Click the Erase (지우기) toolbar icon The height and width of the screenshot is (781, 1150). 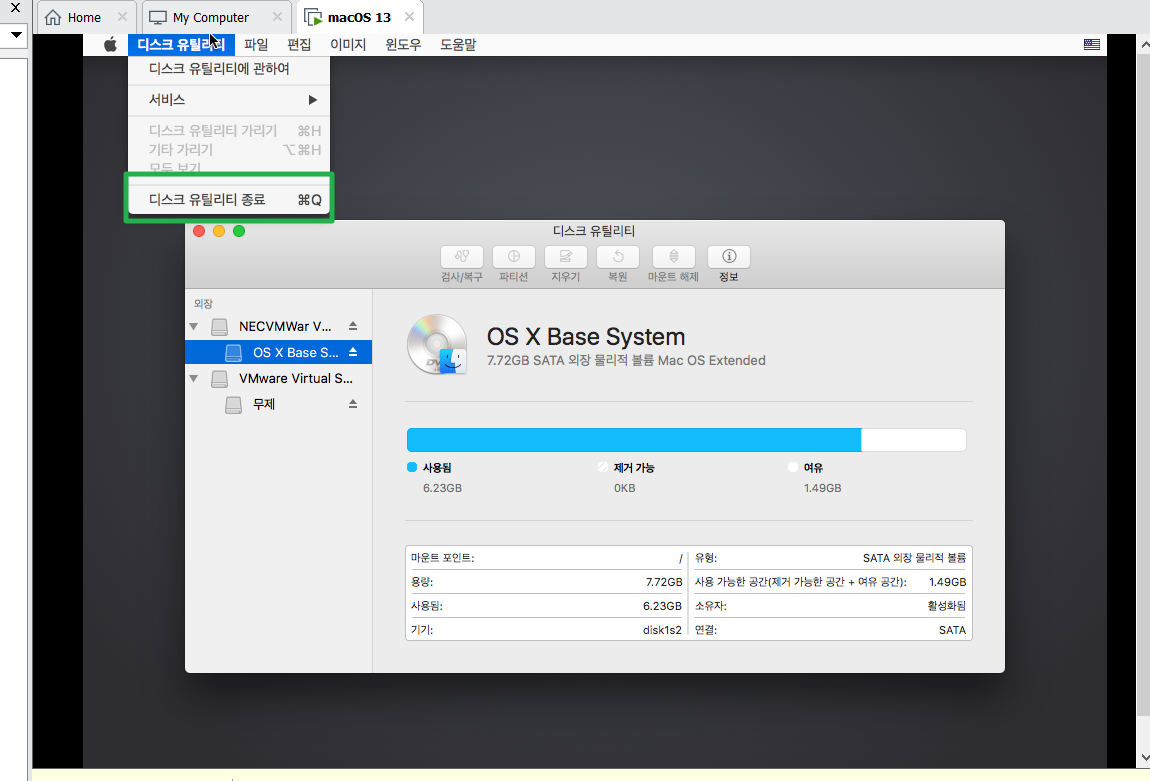565,257
